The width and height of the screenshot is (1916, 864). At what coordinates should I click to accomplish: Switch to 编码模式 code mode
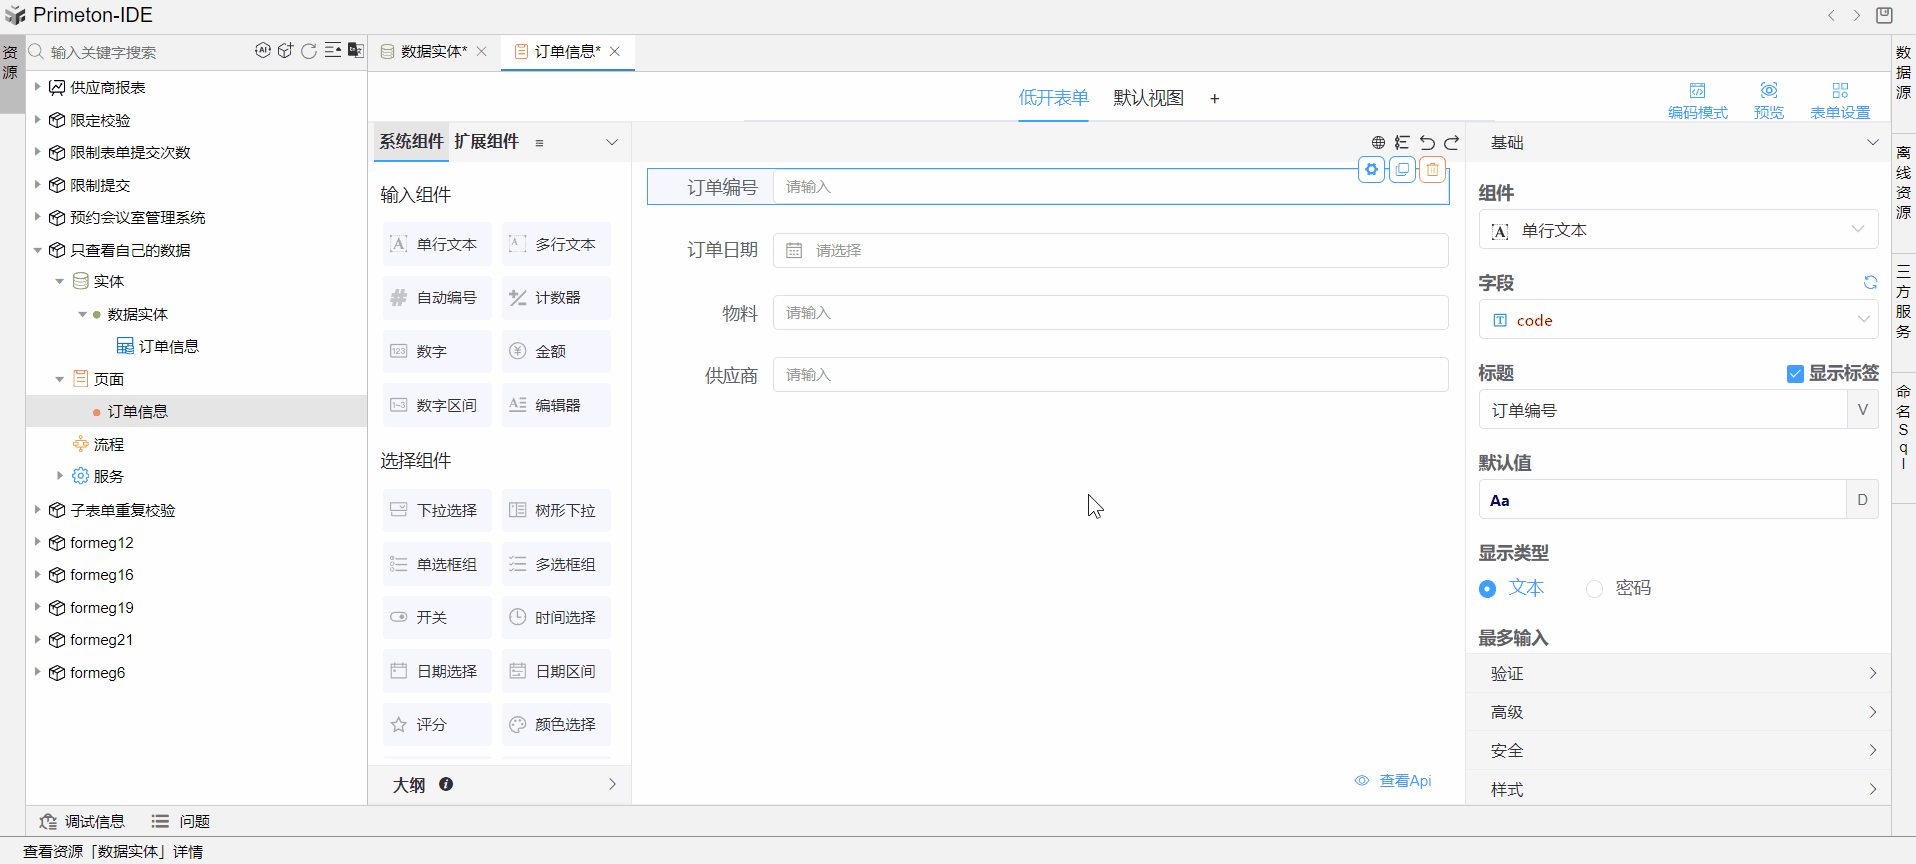[x=1697, y=100]
